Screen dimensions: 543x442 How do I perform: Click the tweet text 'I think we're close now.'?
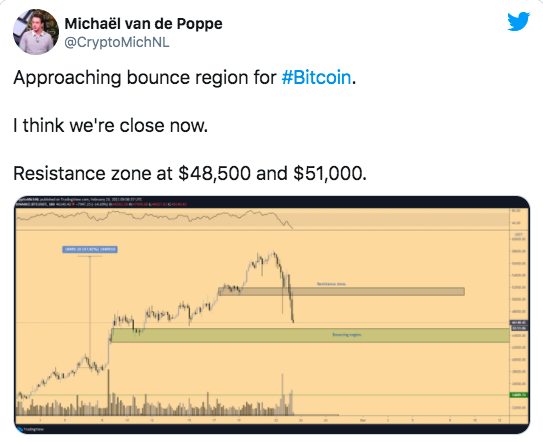[110, 125]
